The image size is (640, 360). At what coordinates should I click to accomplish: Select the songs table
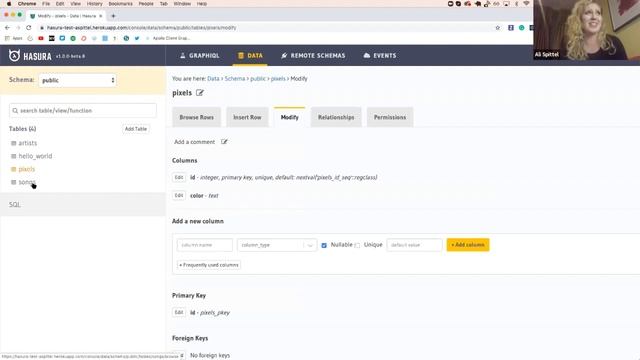pyautogui.click(x=27, y=182)
